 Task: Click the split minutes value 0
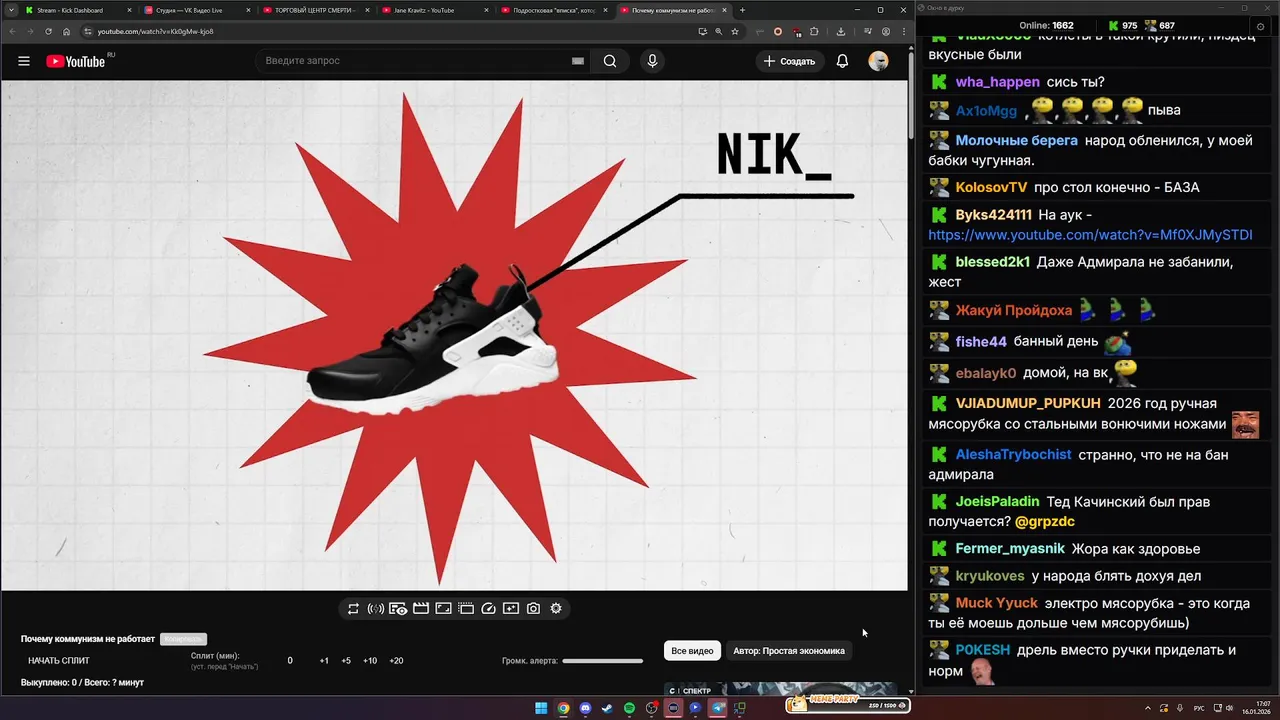click(290, 661)
